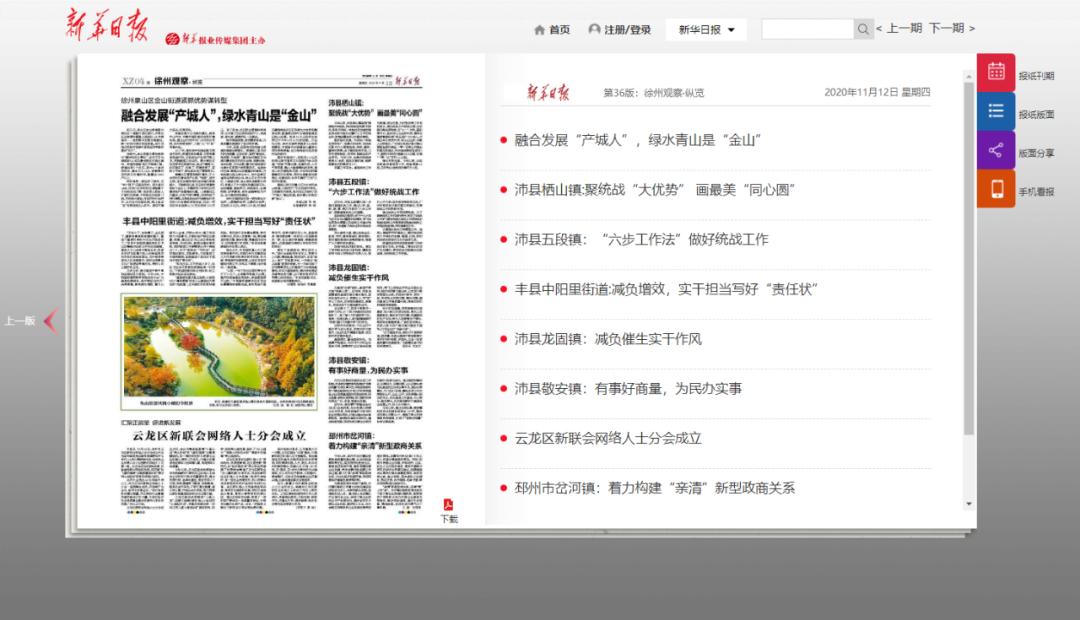Open article 云龙区新联会网络人士分会成立
1080x620 pixels.
pos(608,438)
